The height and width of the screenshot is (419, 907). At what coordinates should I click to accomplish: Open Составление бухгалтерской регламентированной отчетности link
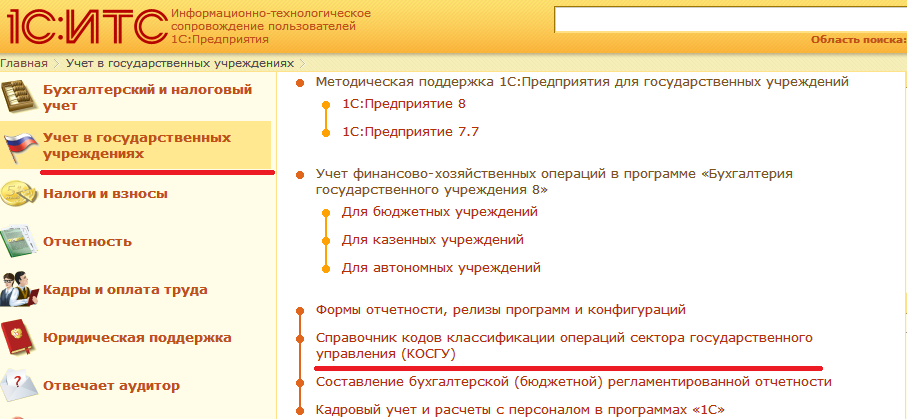[574, 382]
